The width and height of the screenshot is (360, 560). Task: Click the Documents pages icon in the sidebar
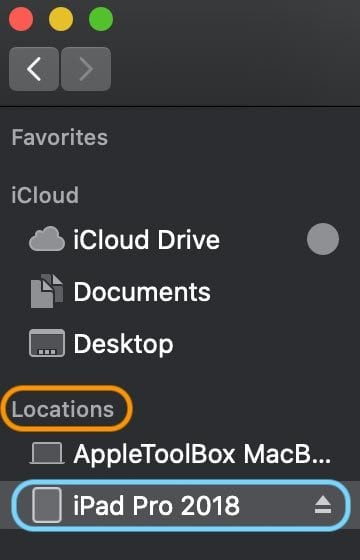coord(47,291)
